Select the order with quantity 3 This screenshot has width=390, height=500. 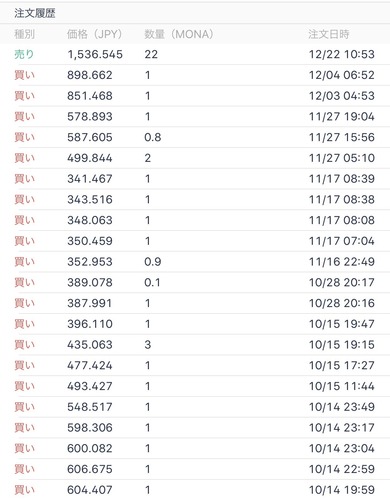(x=195, y=345)
